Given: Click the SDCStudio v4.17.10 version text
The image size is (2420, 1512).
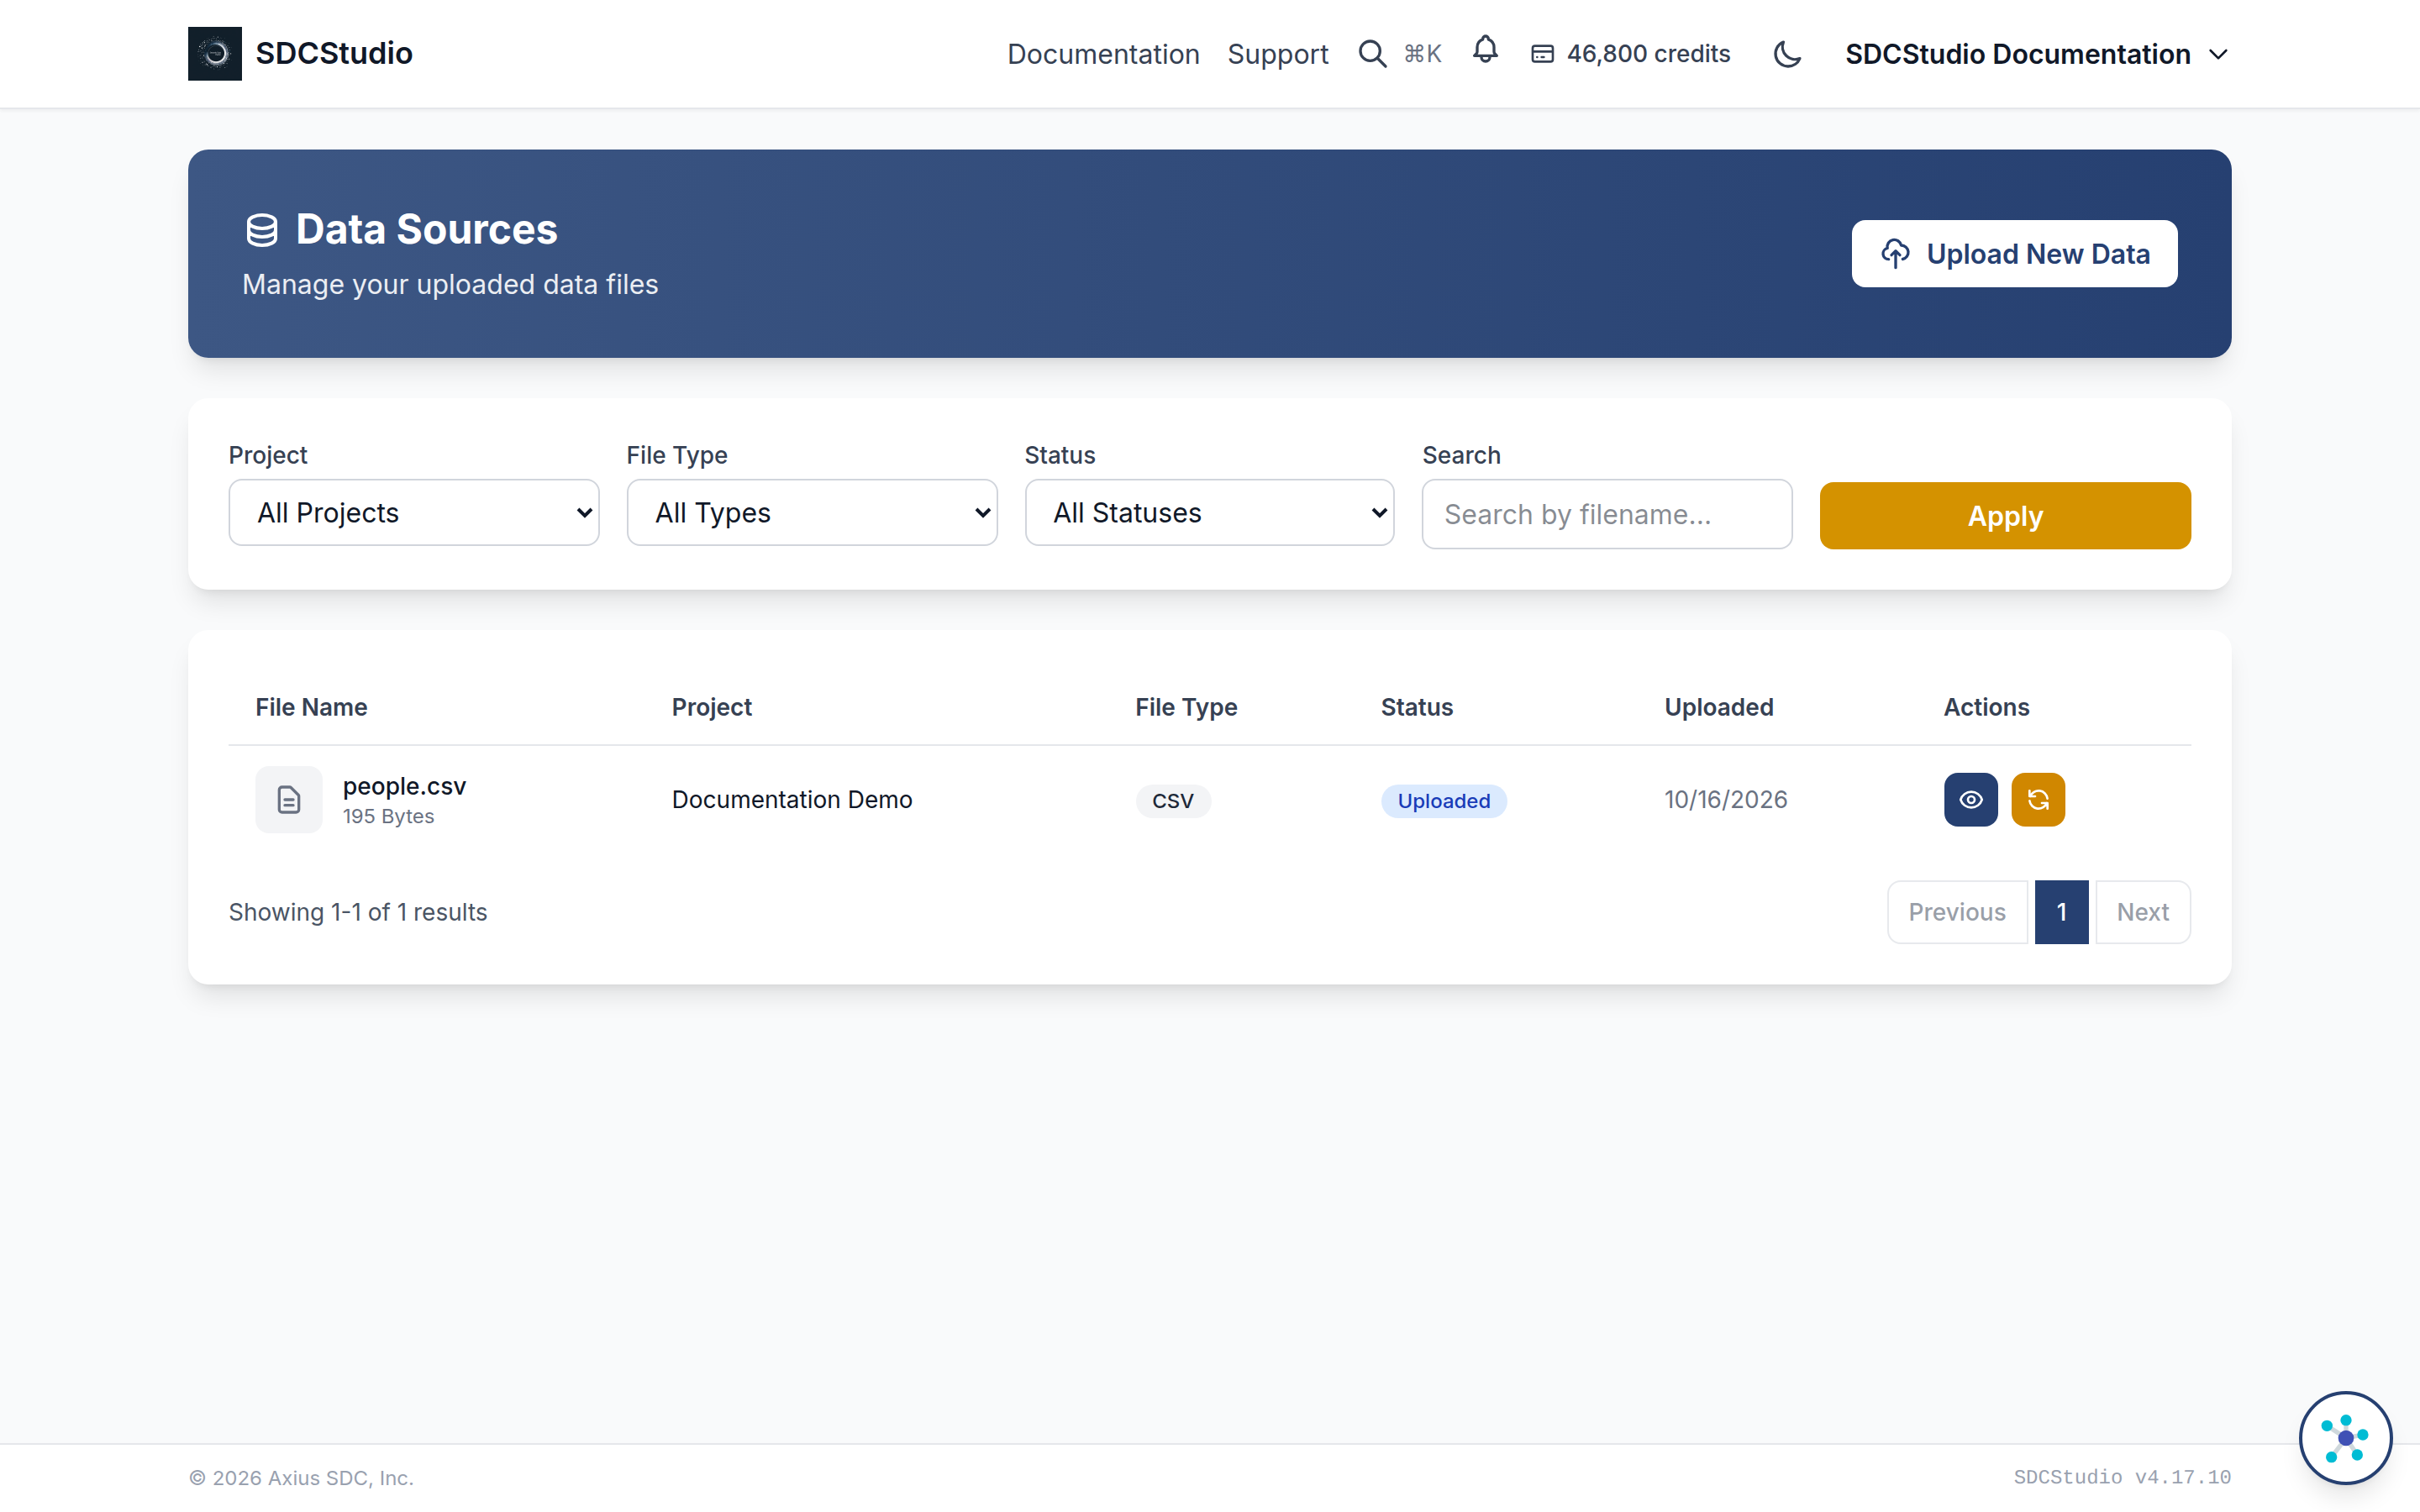Looking at the screenshot, I should pos(2122,1477).
